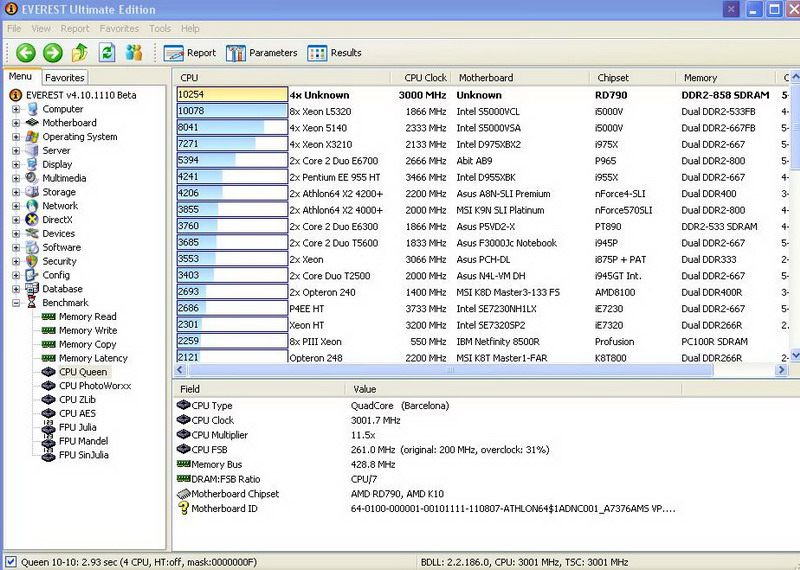Screen dimensions: 800x570
Task: Select the Operating System tree icon
Action: click(32, 136)
